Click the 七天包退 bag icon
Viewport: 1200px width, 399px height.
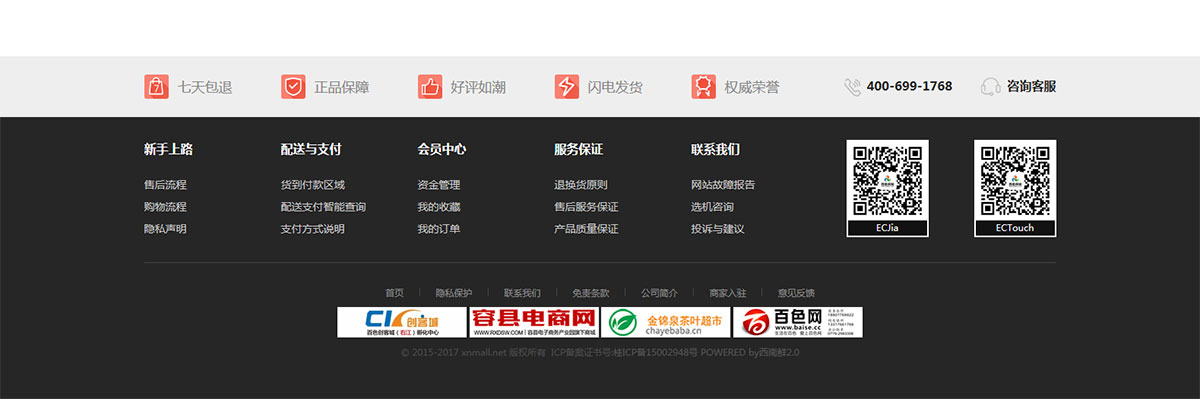click(x=156, y=87)
